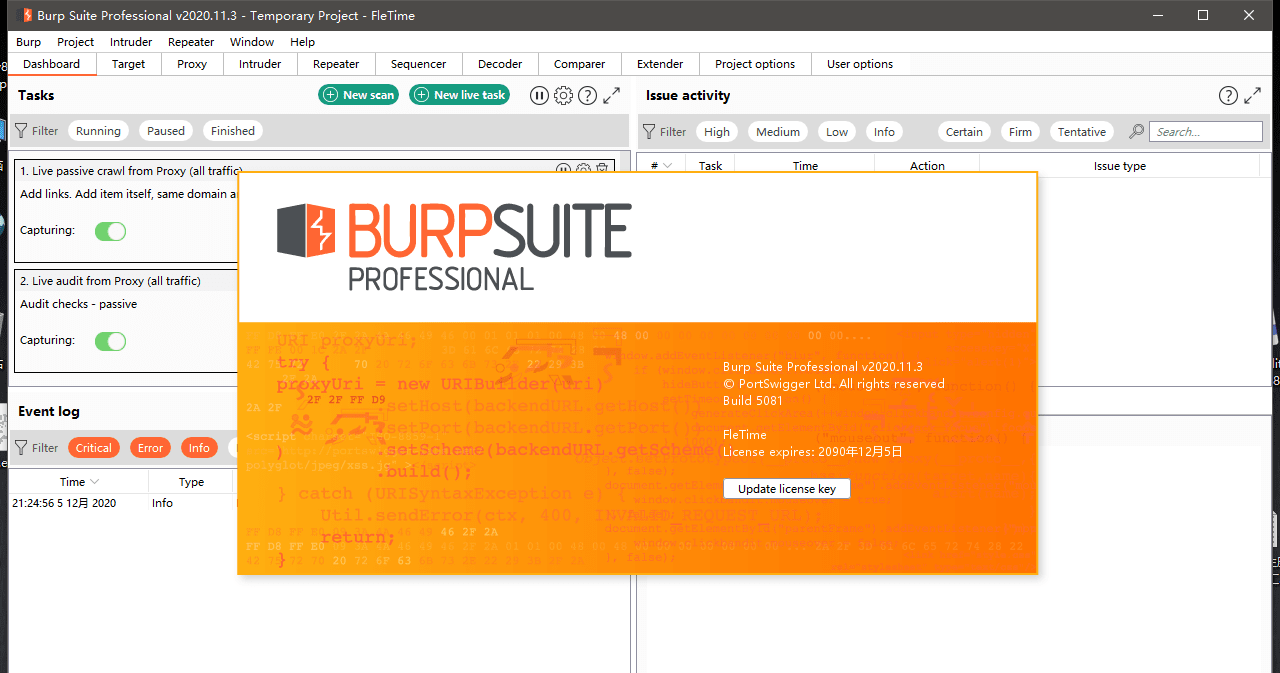The width and height of the screenshot is (1280, 673).
Task: Toggle the Info severity filter in Issue activity
Action: [884, 132]
